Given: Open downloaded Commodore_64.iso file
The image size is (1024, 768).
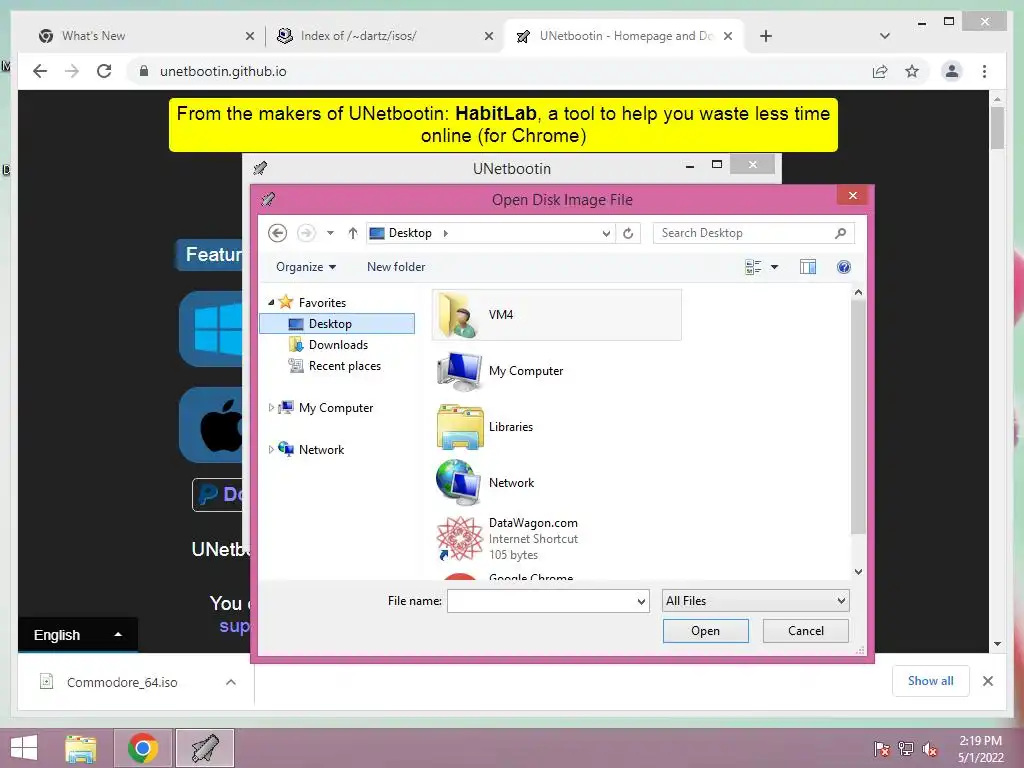Looking at the screenshot, I should pos(122,682).
